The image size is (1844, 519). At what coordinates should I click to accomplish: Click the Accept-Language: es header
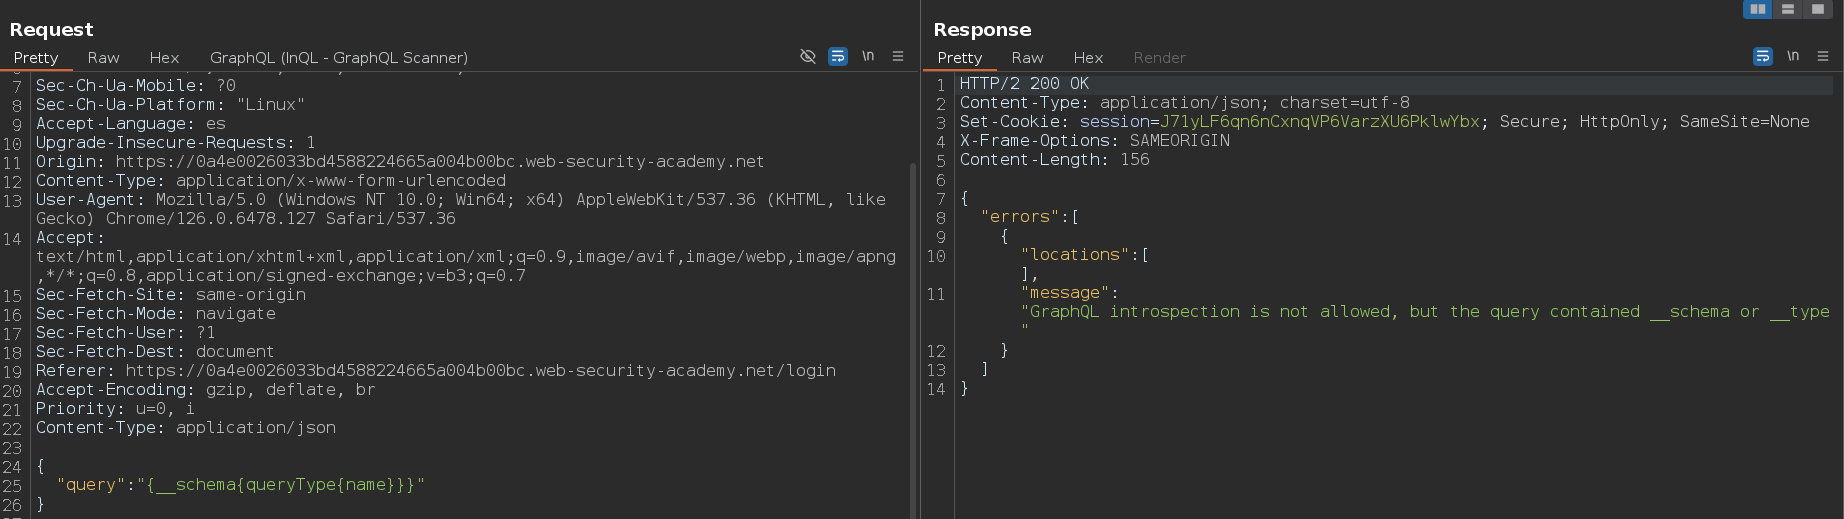(x=131, y=124)
